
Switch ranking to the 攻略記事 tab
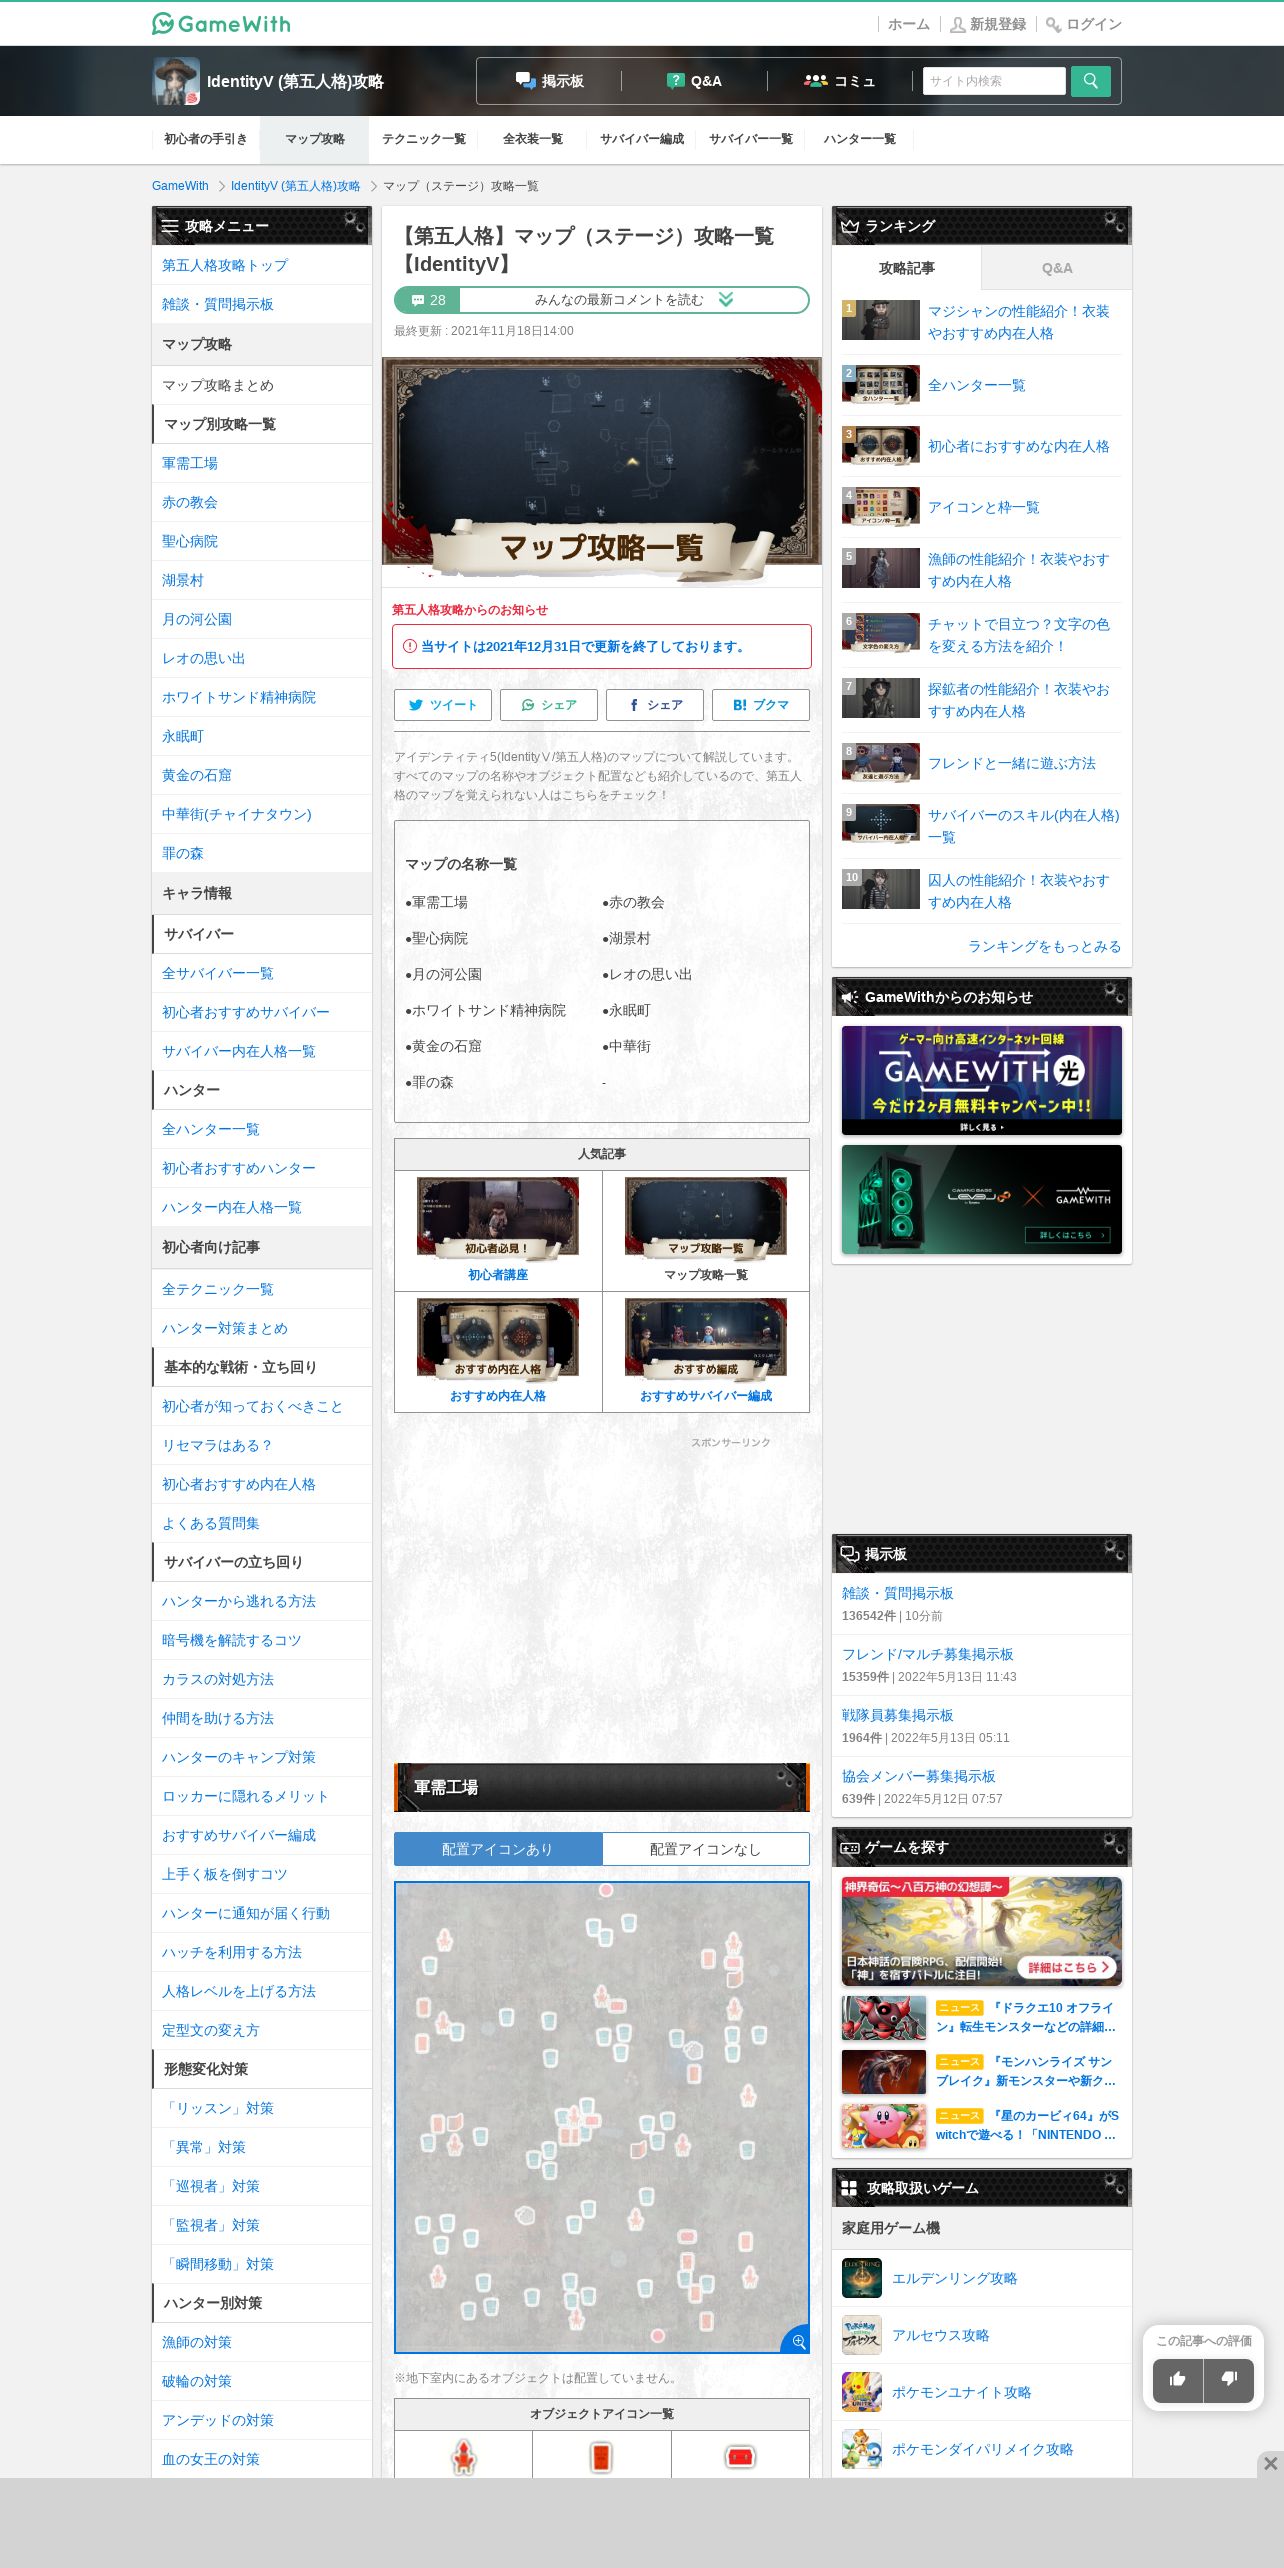(907, 268)
